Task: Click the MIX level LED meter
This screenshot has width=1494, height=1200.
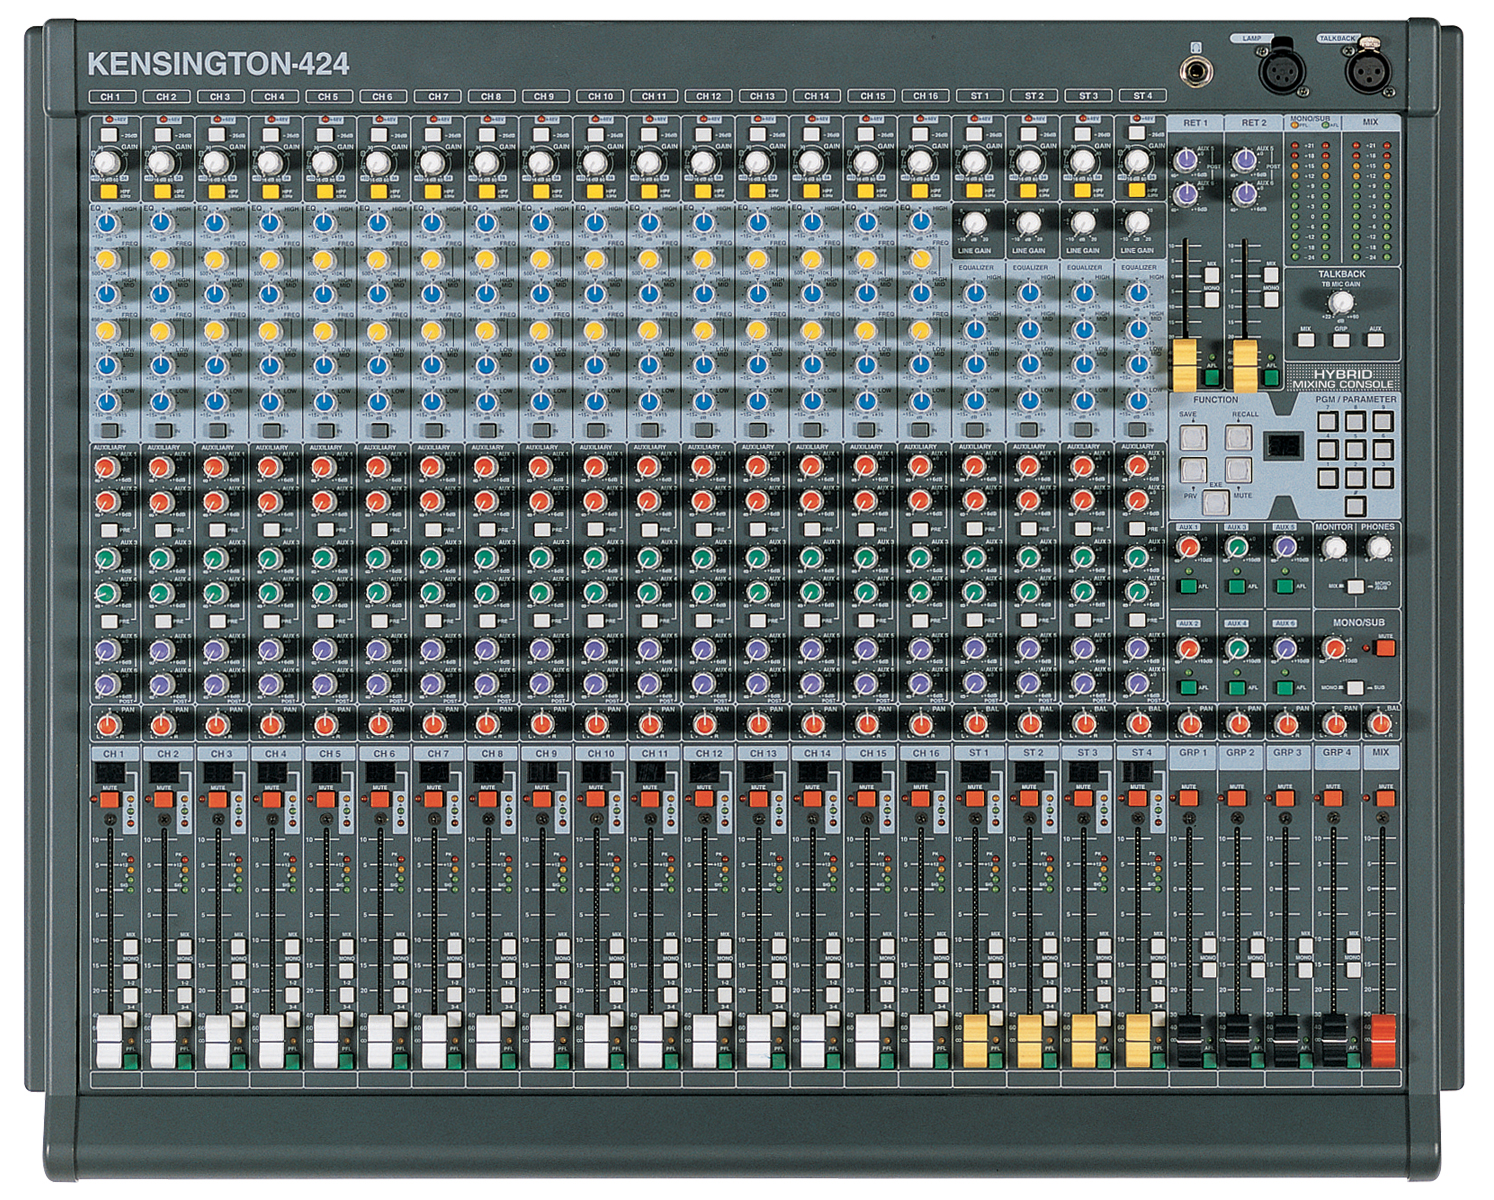Action: coord(1370,202)
